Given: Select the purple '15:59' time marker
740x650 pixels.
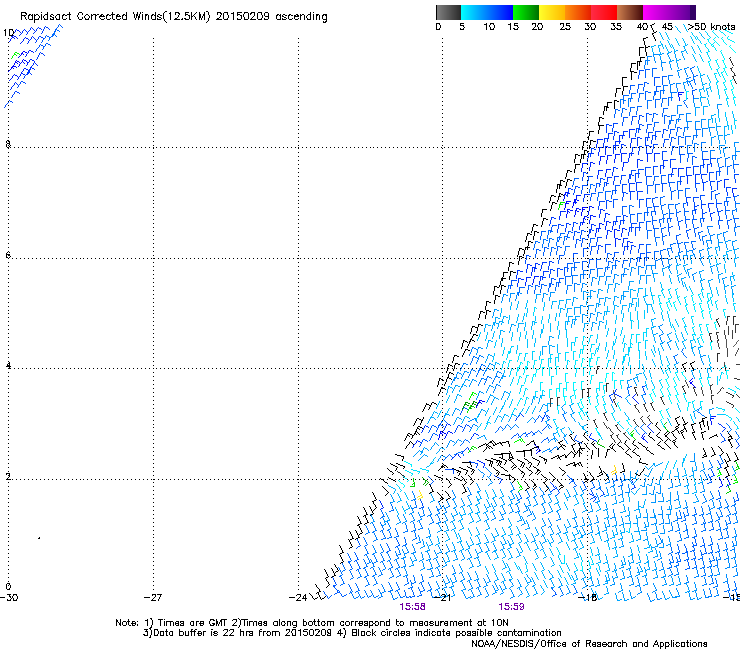Looking at the screenshot, I should [511, 607].
